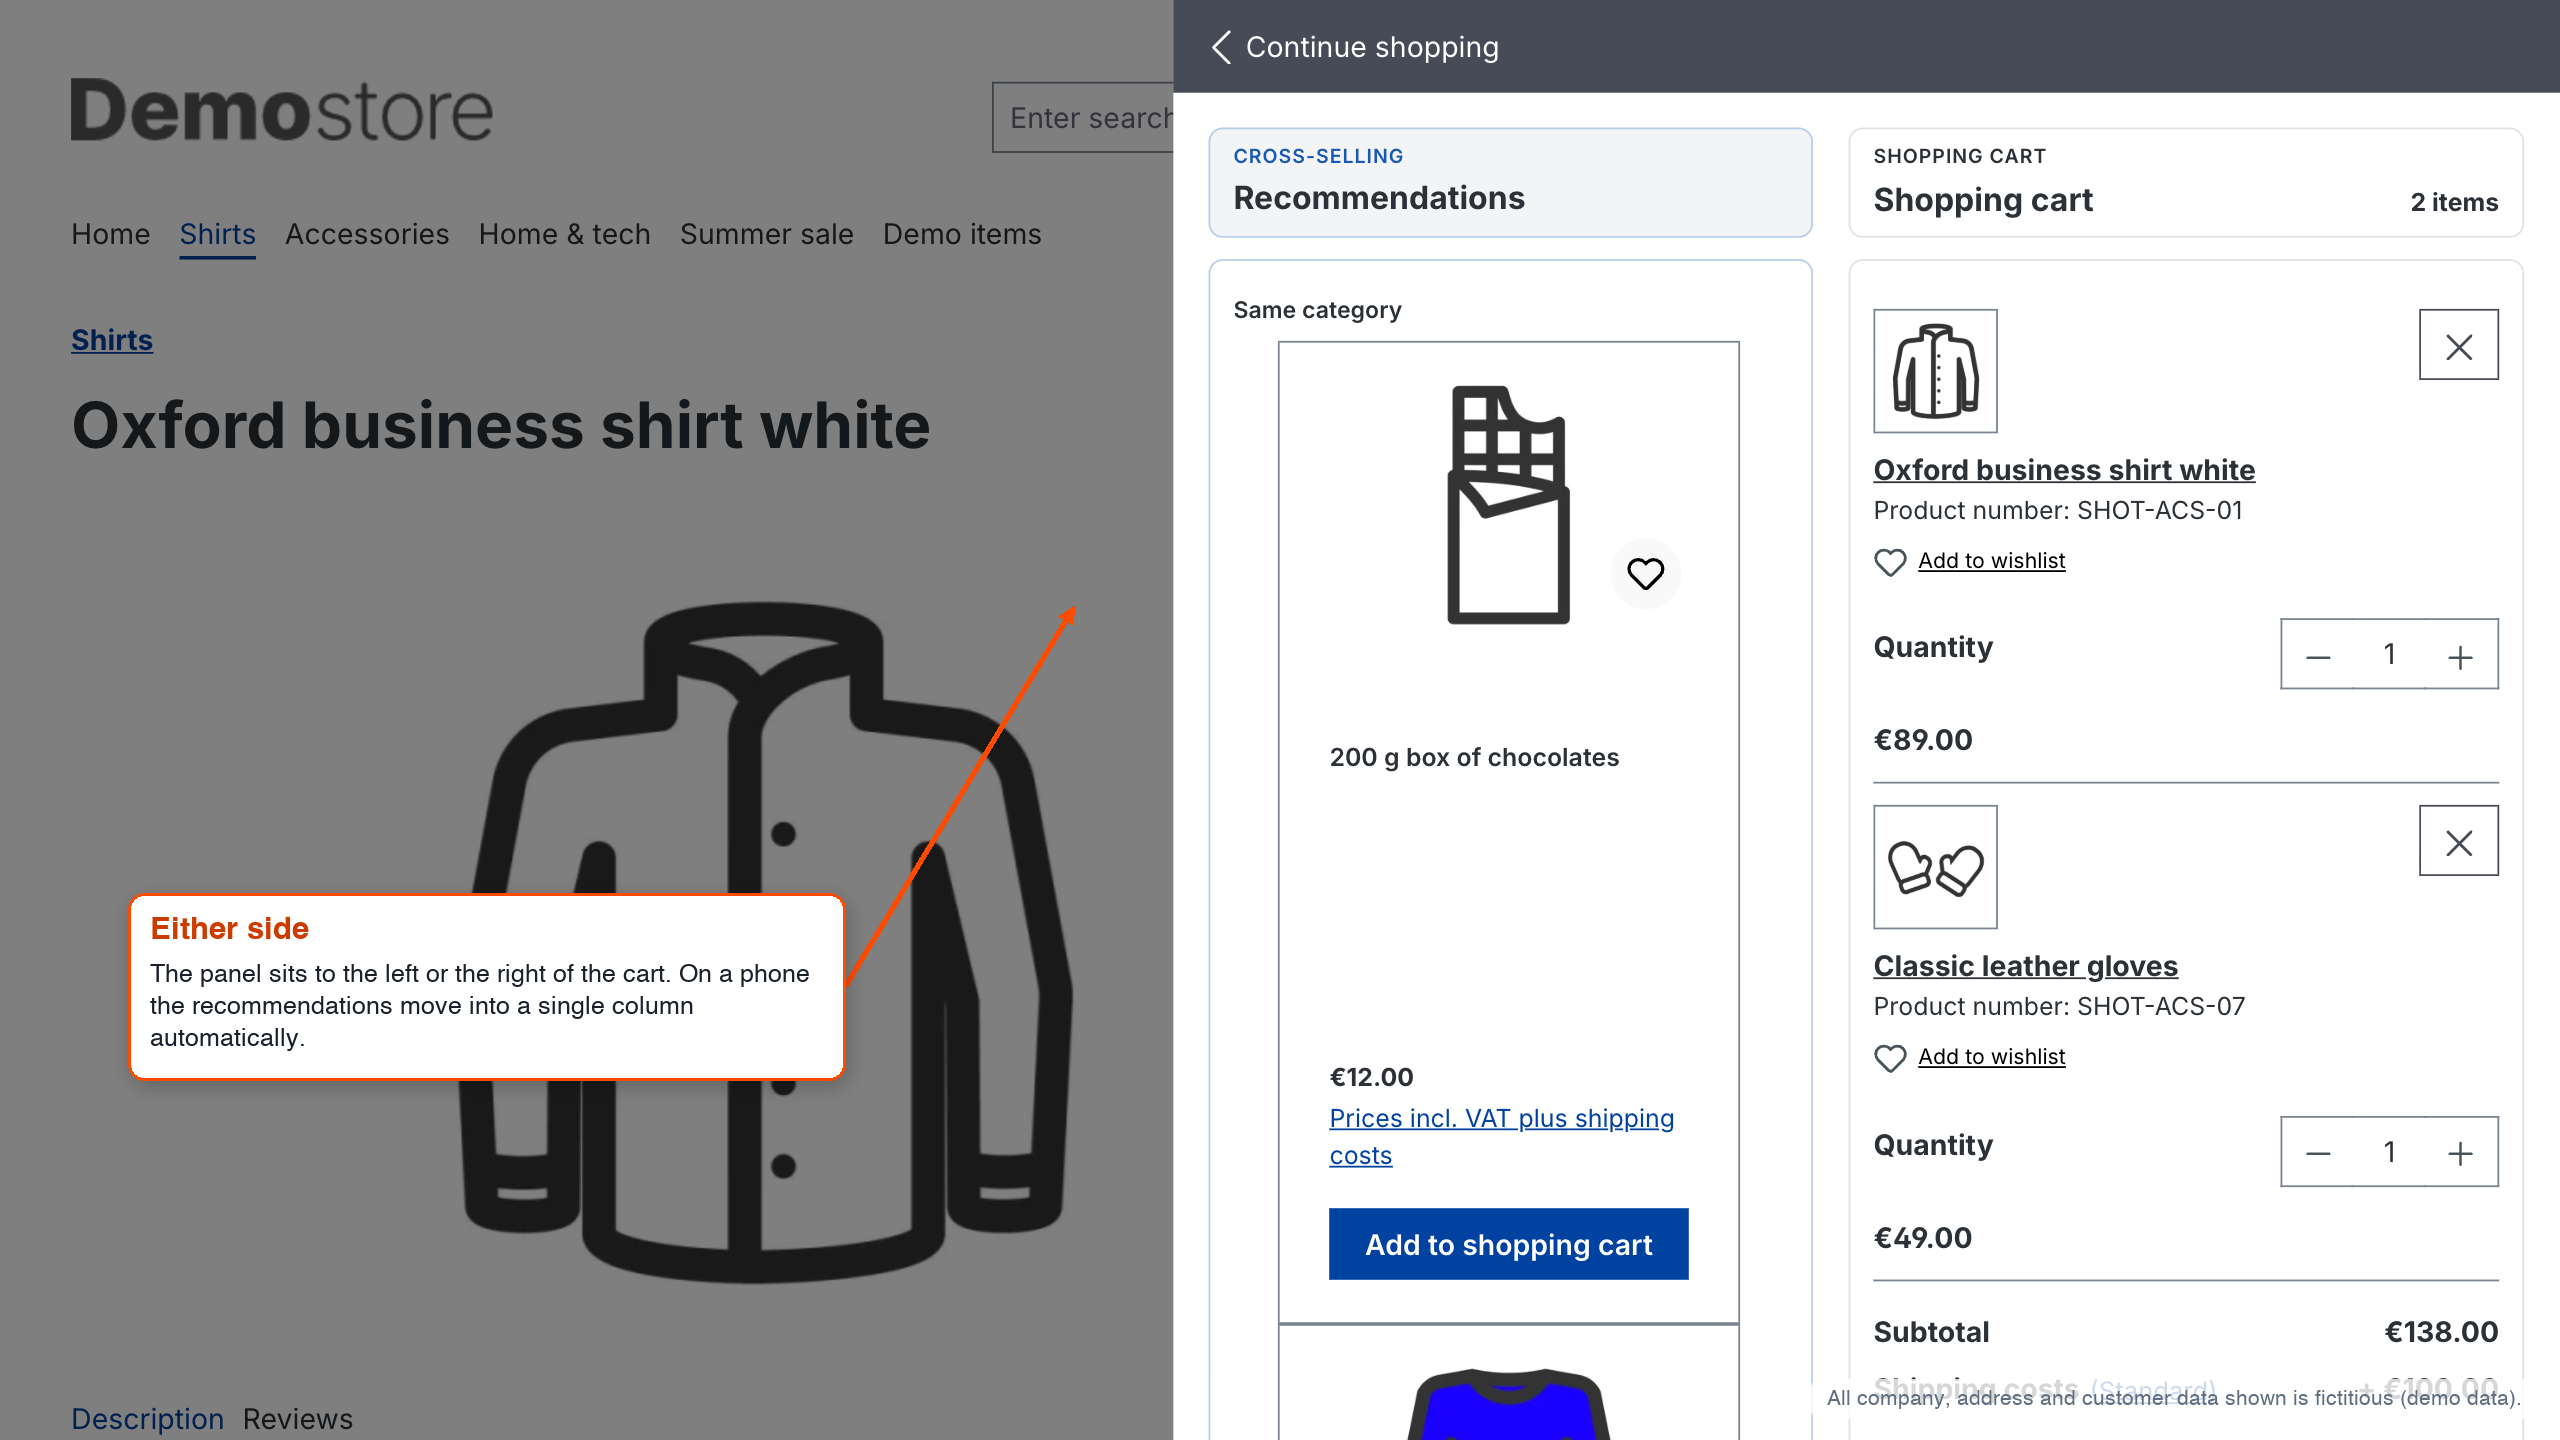Open Home & tech menu item

click(x=564, y=234)
